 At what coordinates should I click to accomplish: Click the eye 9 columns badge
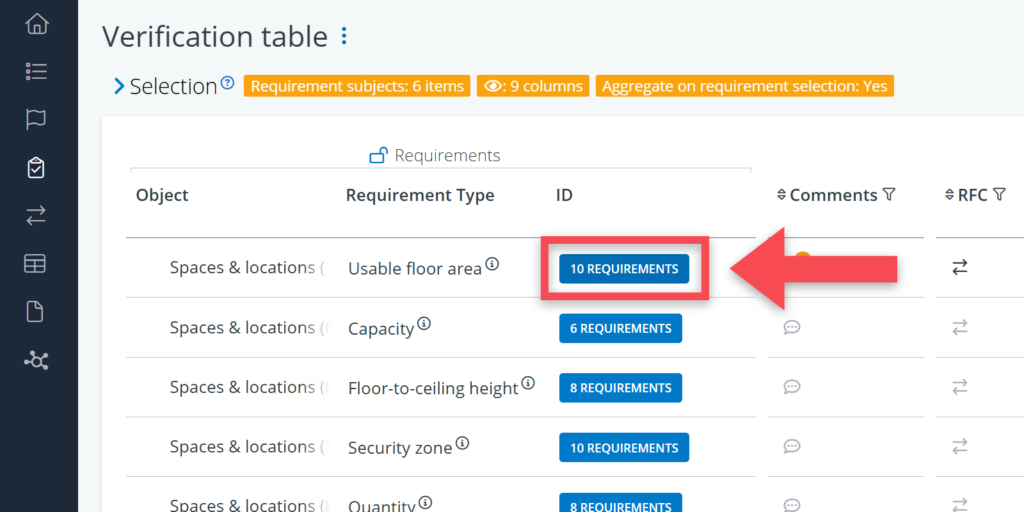tap(533, 86)
